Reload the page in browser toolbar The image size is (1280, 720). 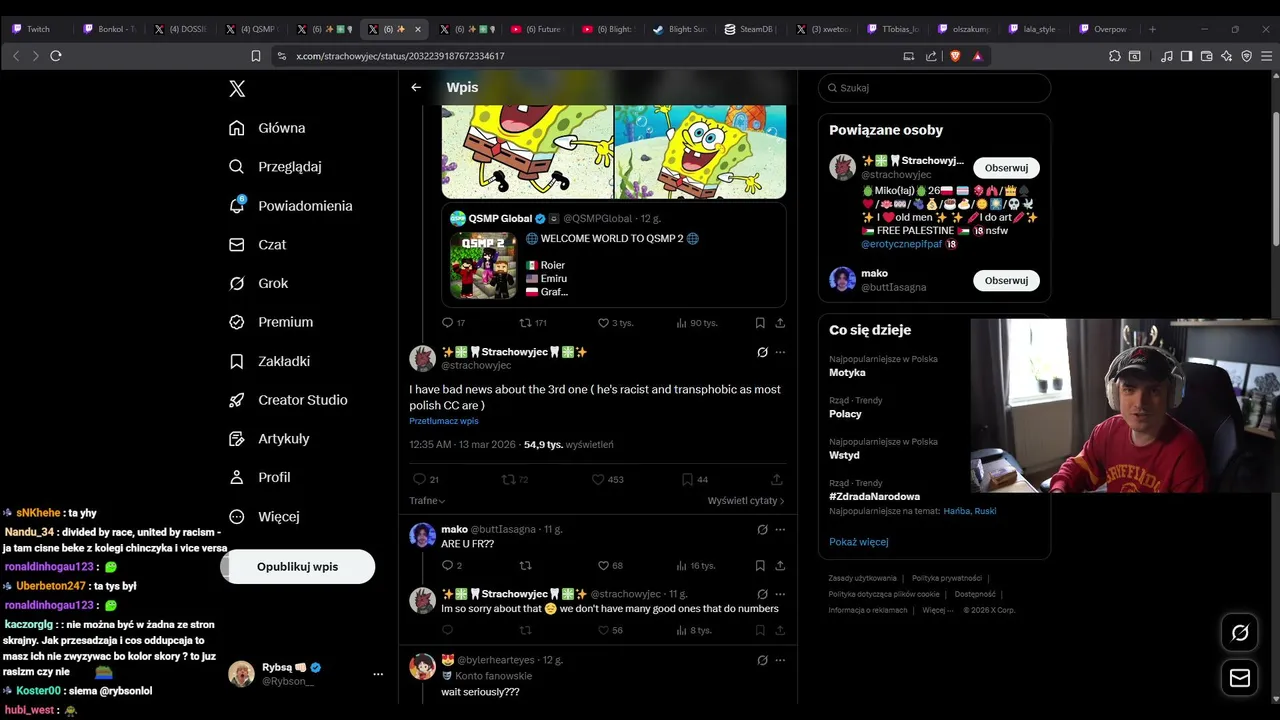56,56
